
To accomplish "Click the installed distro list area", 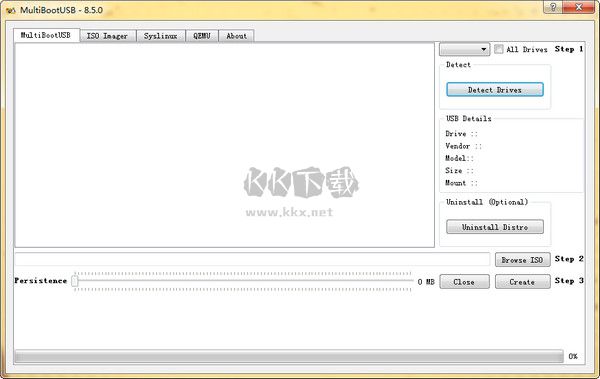I will coord(225,145).
